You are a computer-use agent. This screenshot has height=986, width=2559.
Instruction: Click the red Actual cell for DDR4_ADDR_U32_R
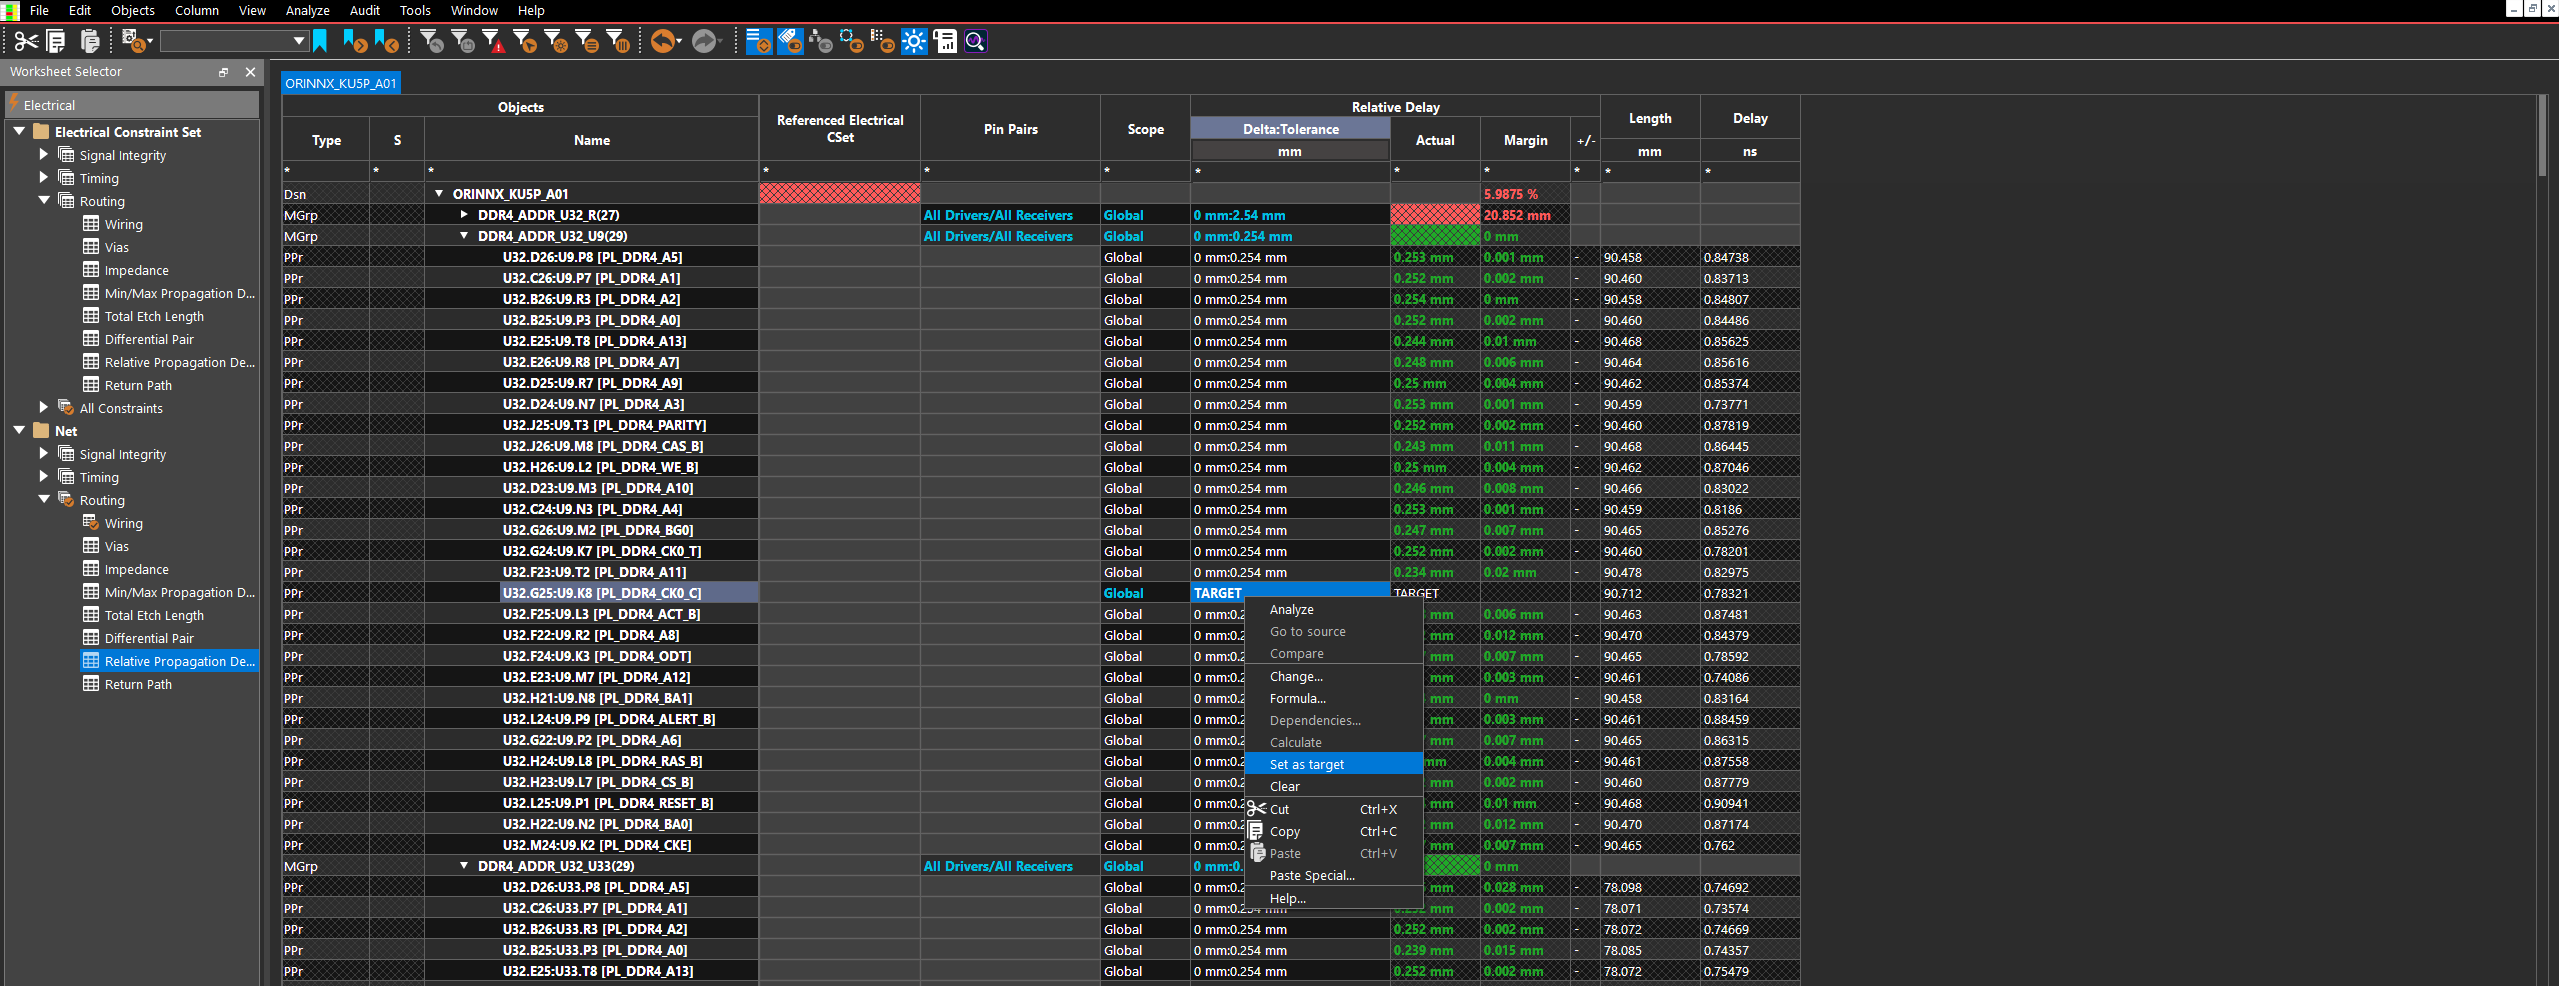(x=1435, y=215)
